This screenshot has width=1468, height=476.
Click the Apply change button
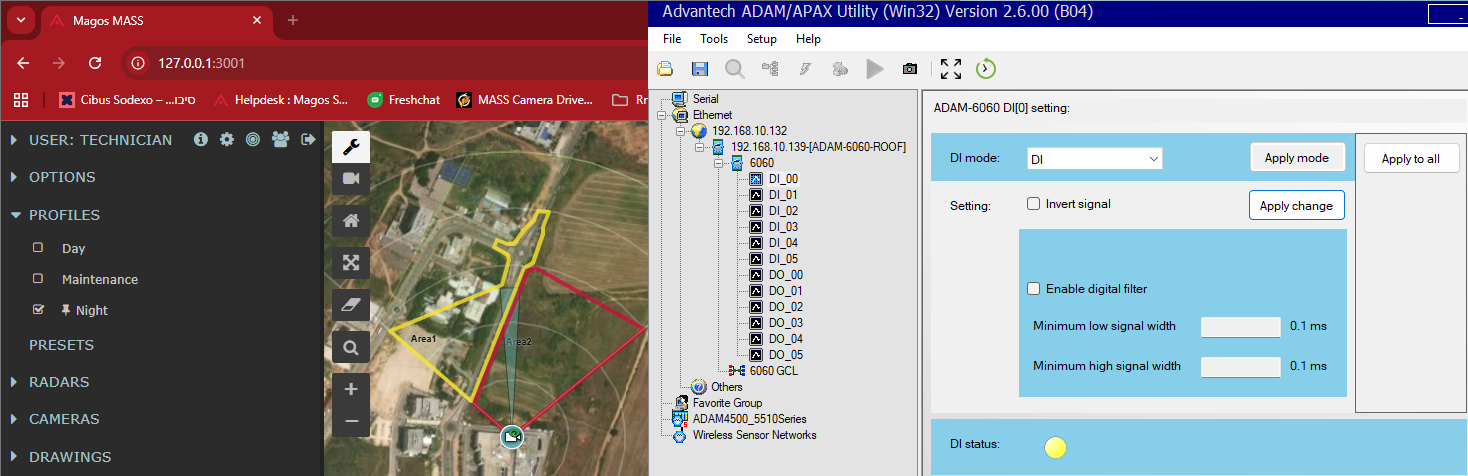(1296, 205)
